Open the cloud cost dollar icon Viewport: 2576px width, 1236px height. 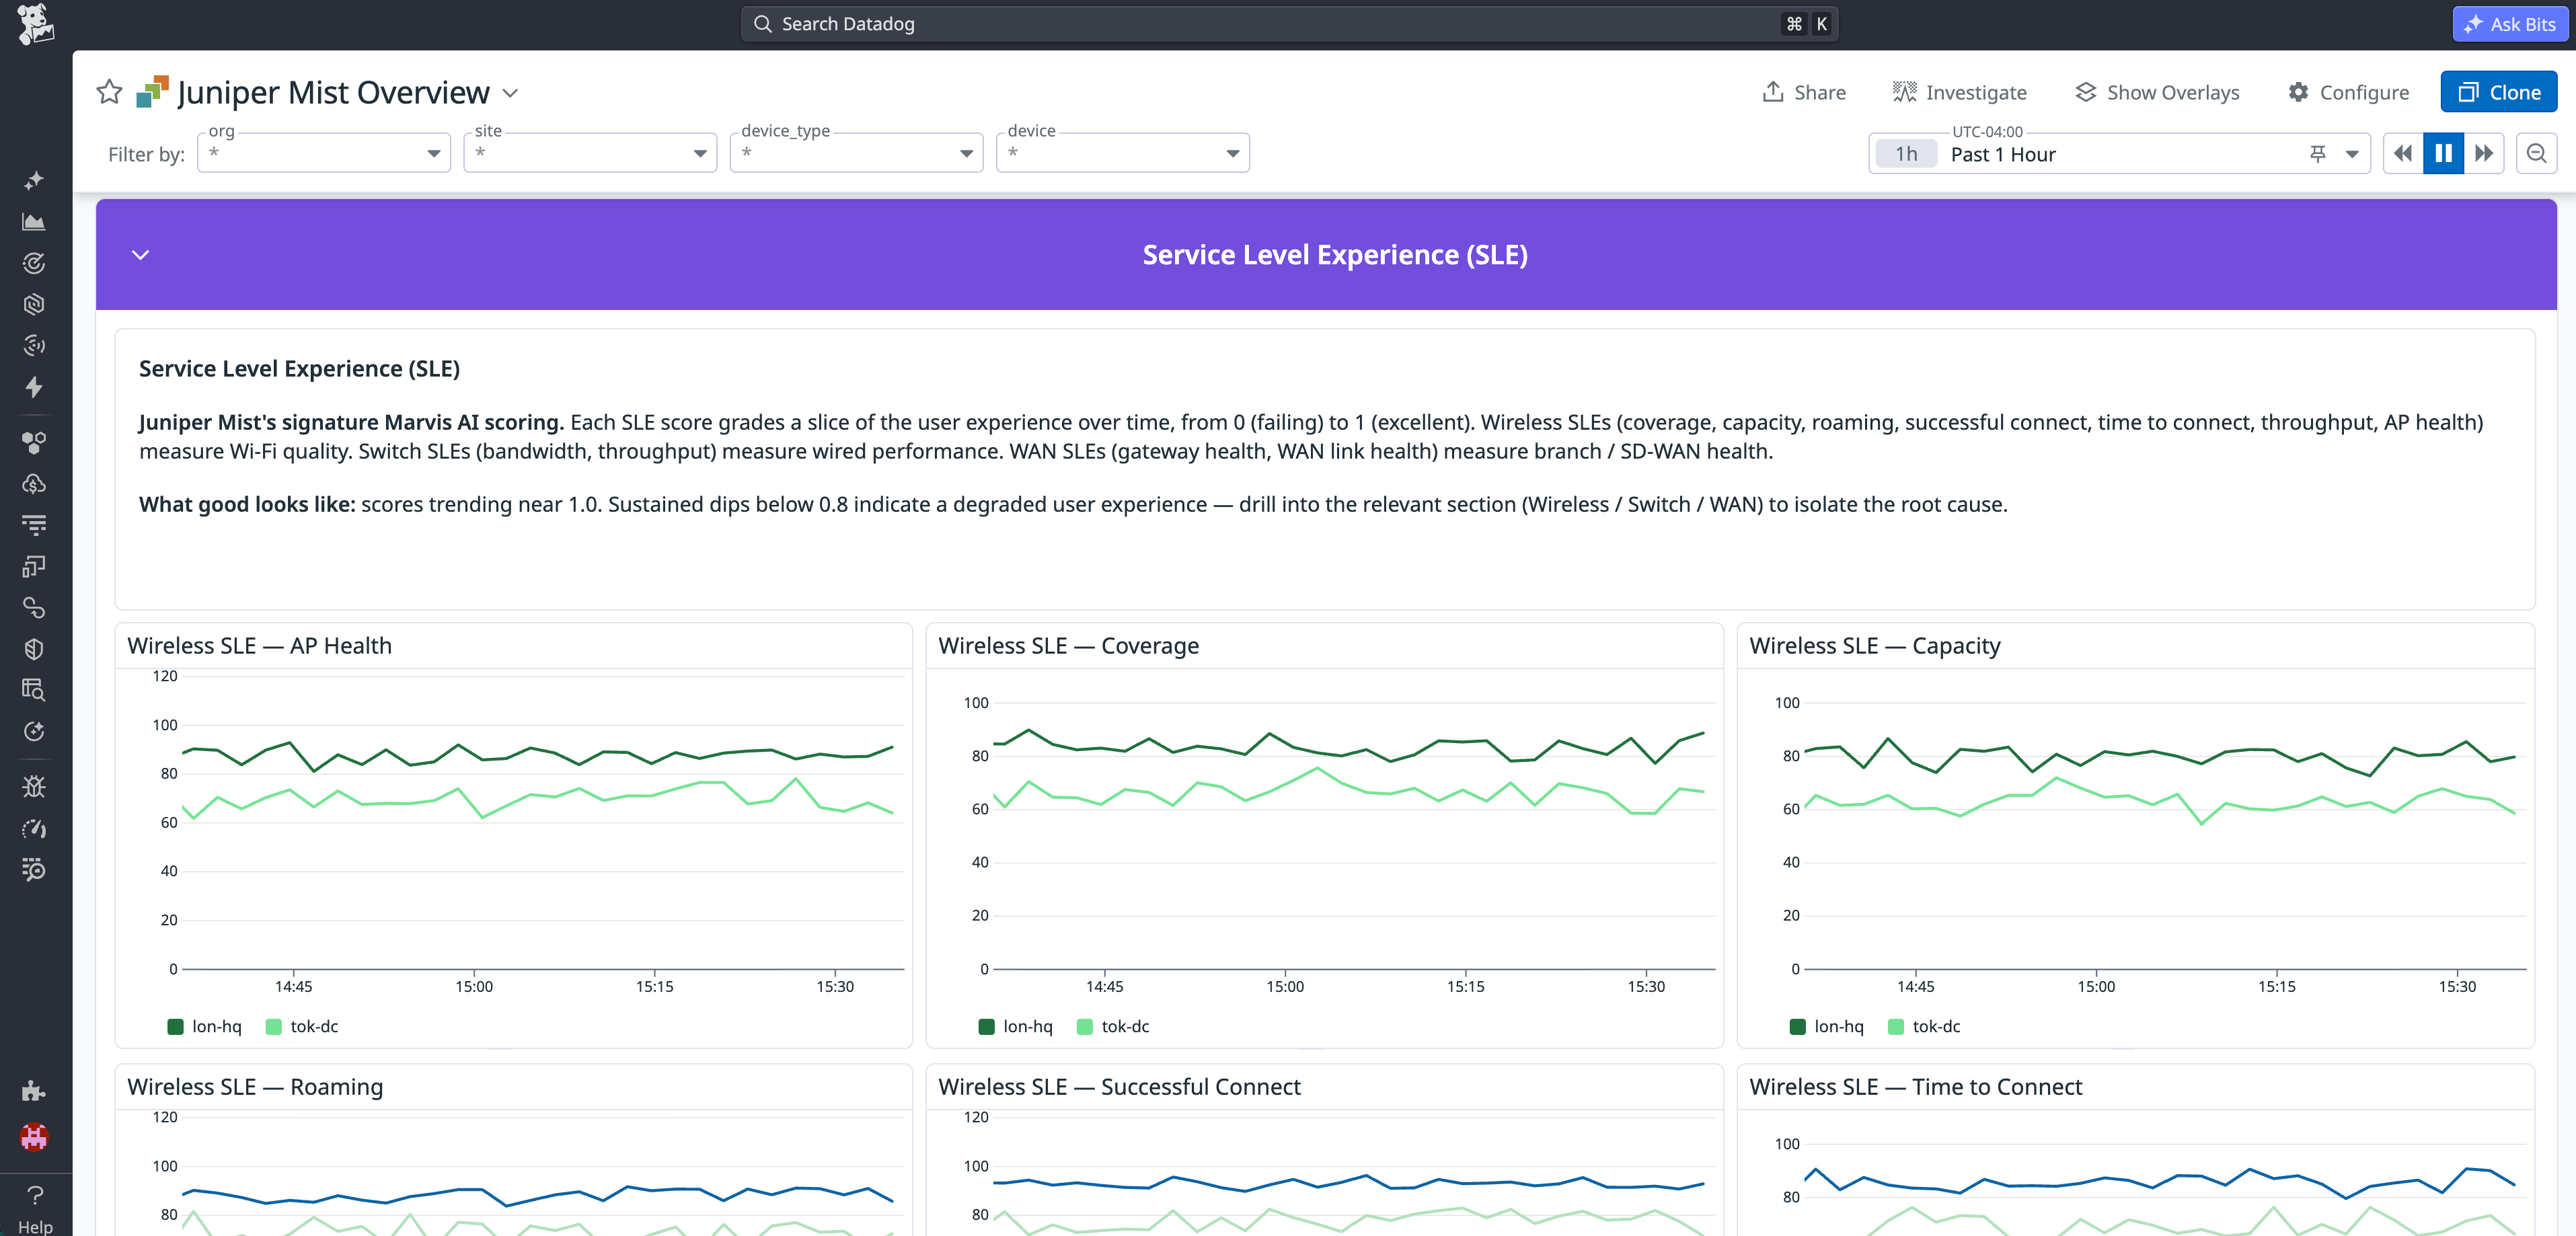tap(34, 484)
